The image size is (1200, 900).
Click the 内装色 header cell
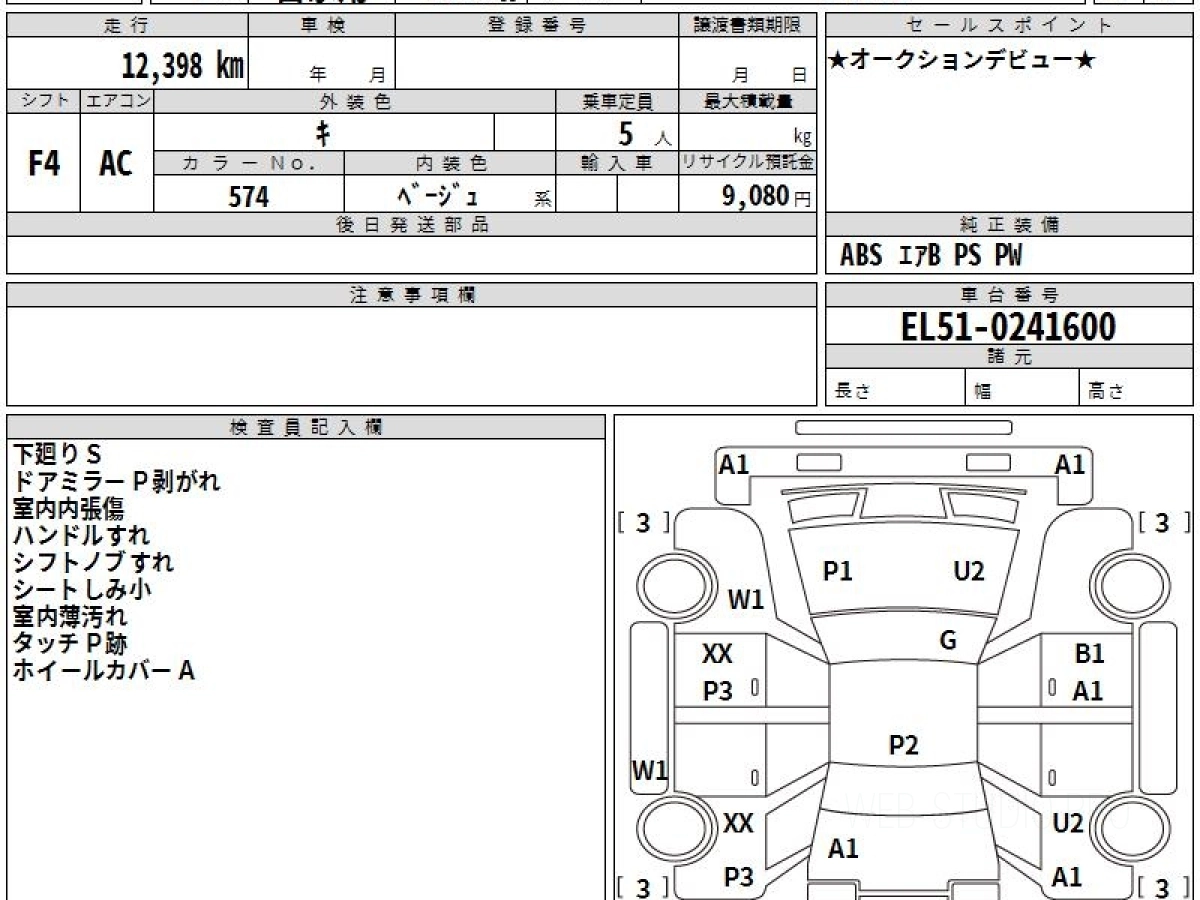click(x=450, y=163)
